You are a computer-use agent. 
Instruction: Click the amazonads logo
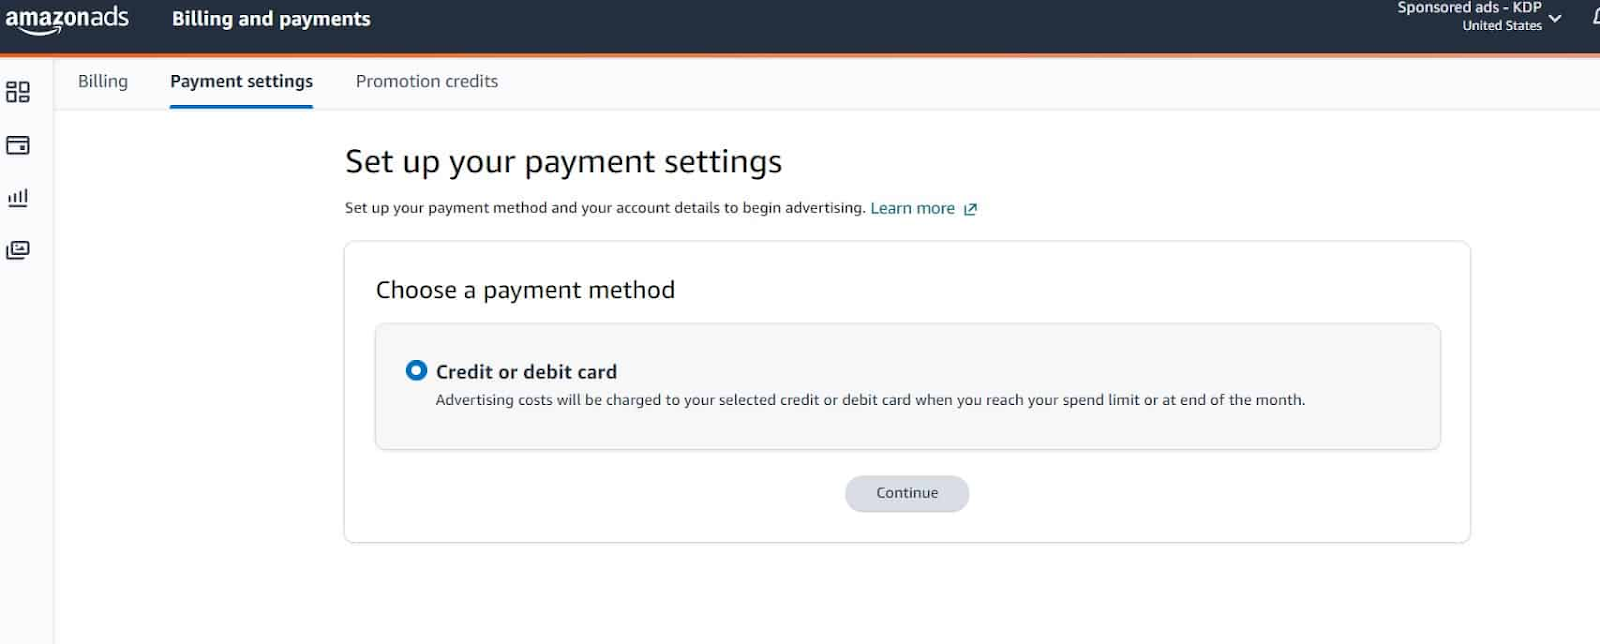click(x=67, y=19)
